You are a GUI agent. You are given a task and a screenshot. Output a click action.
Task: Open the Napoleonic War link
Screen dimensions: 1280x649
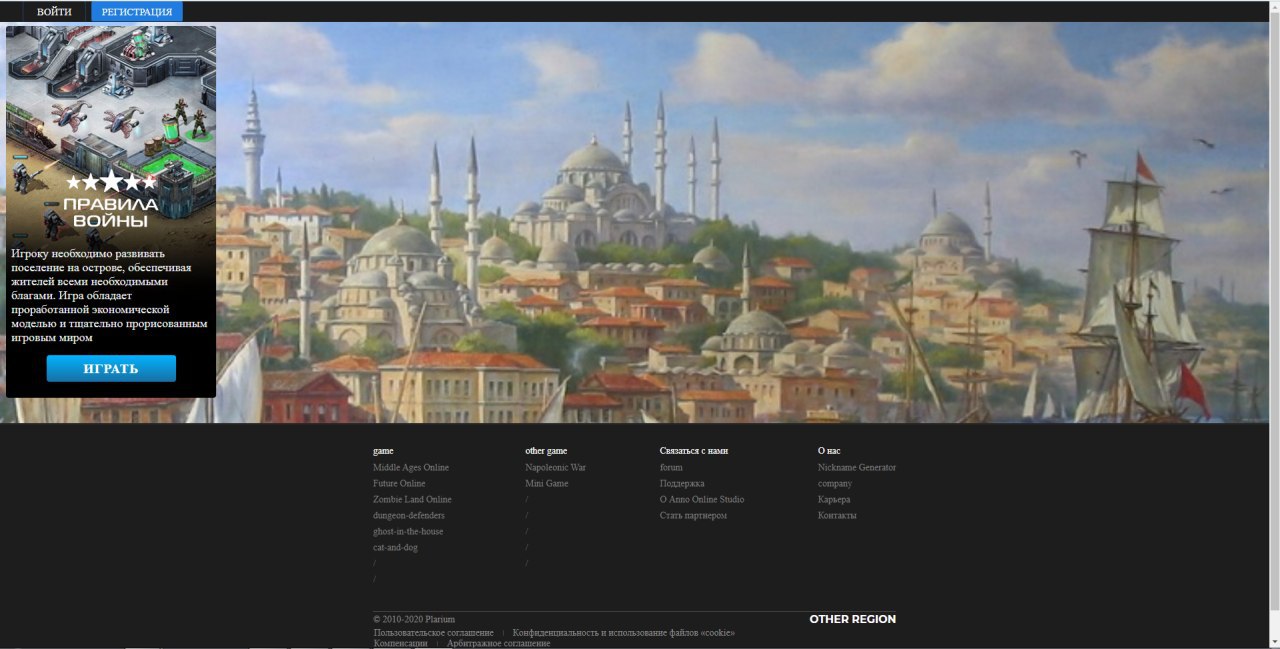pos(555,467)
